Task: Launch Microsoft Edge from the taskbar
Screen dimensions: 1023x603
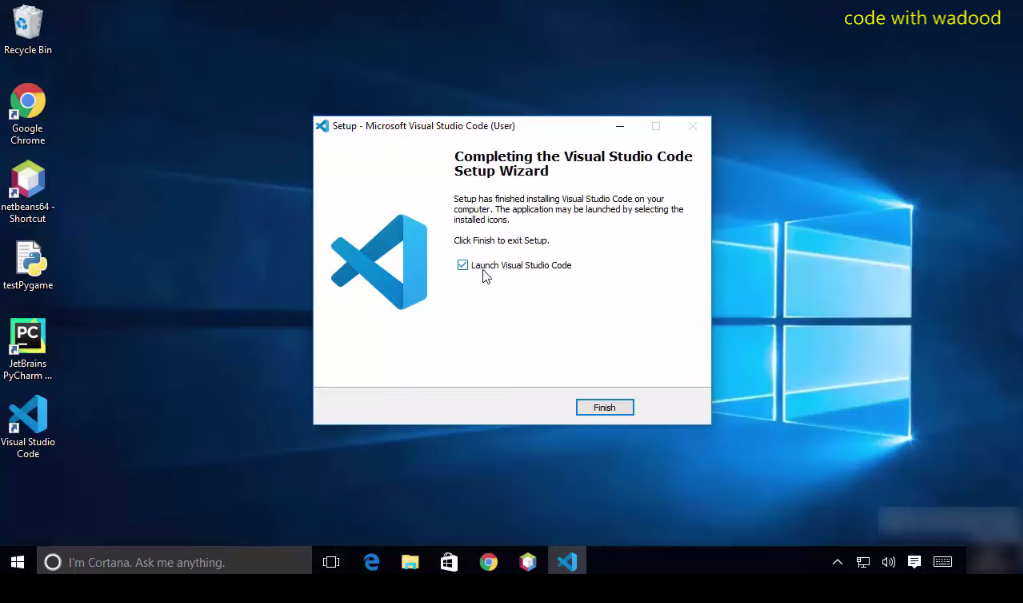Action: 371,562
